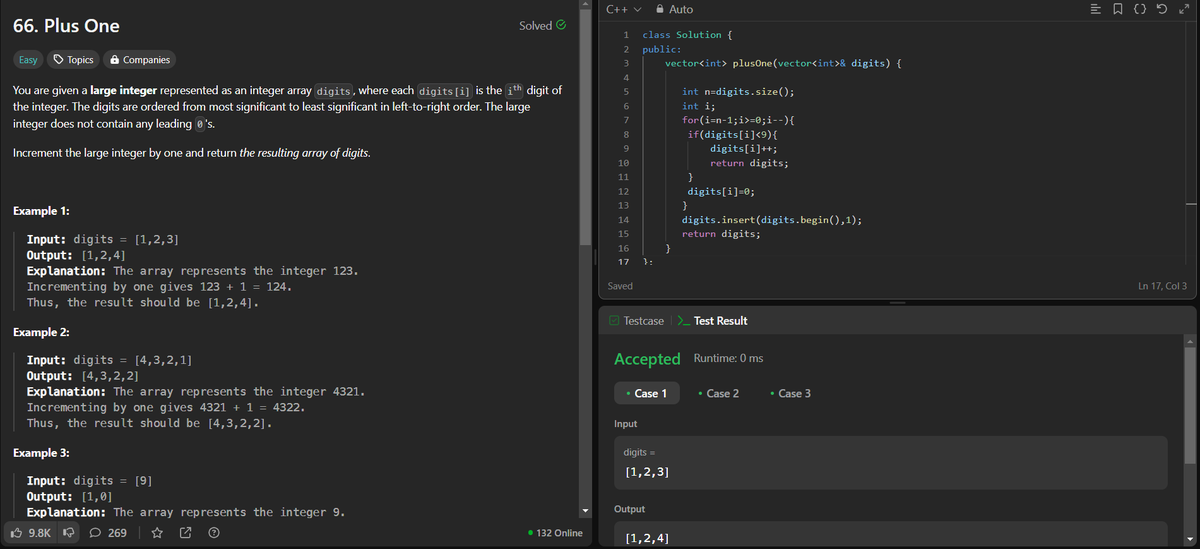The image size is (1200, 549).
Task: Click the lock icon next to Auto
Action: [660, 9]
